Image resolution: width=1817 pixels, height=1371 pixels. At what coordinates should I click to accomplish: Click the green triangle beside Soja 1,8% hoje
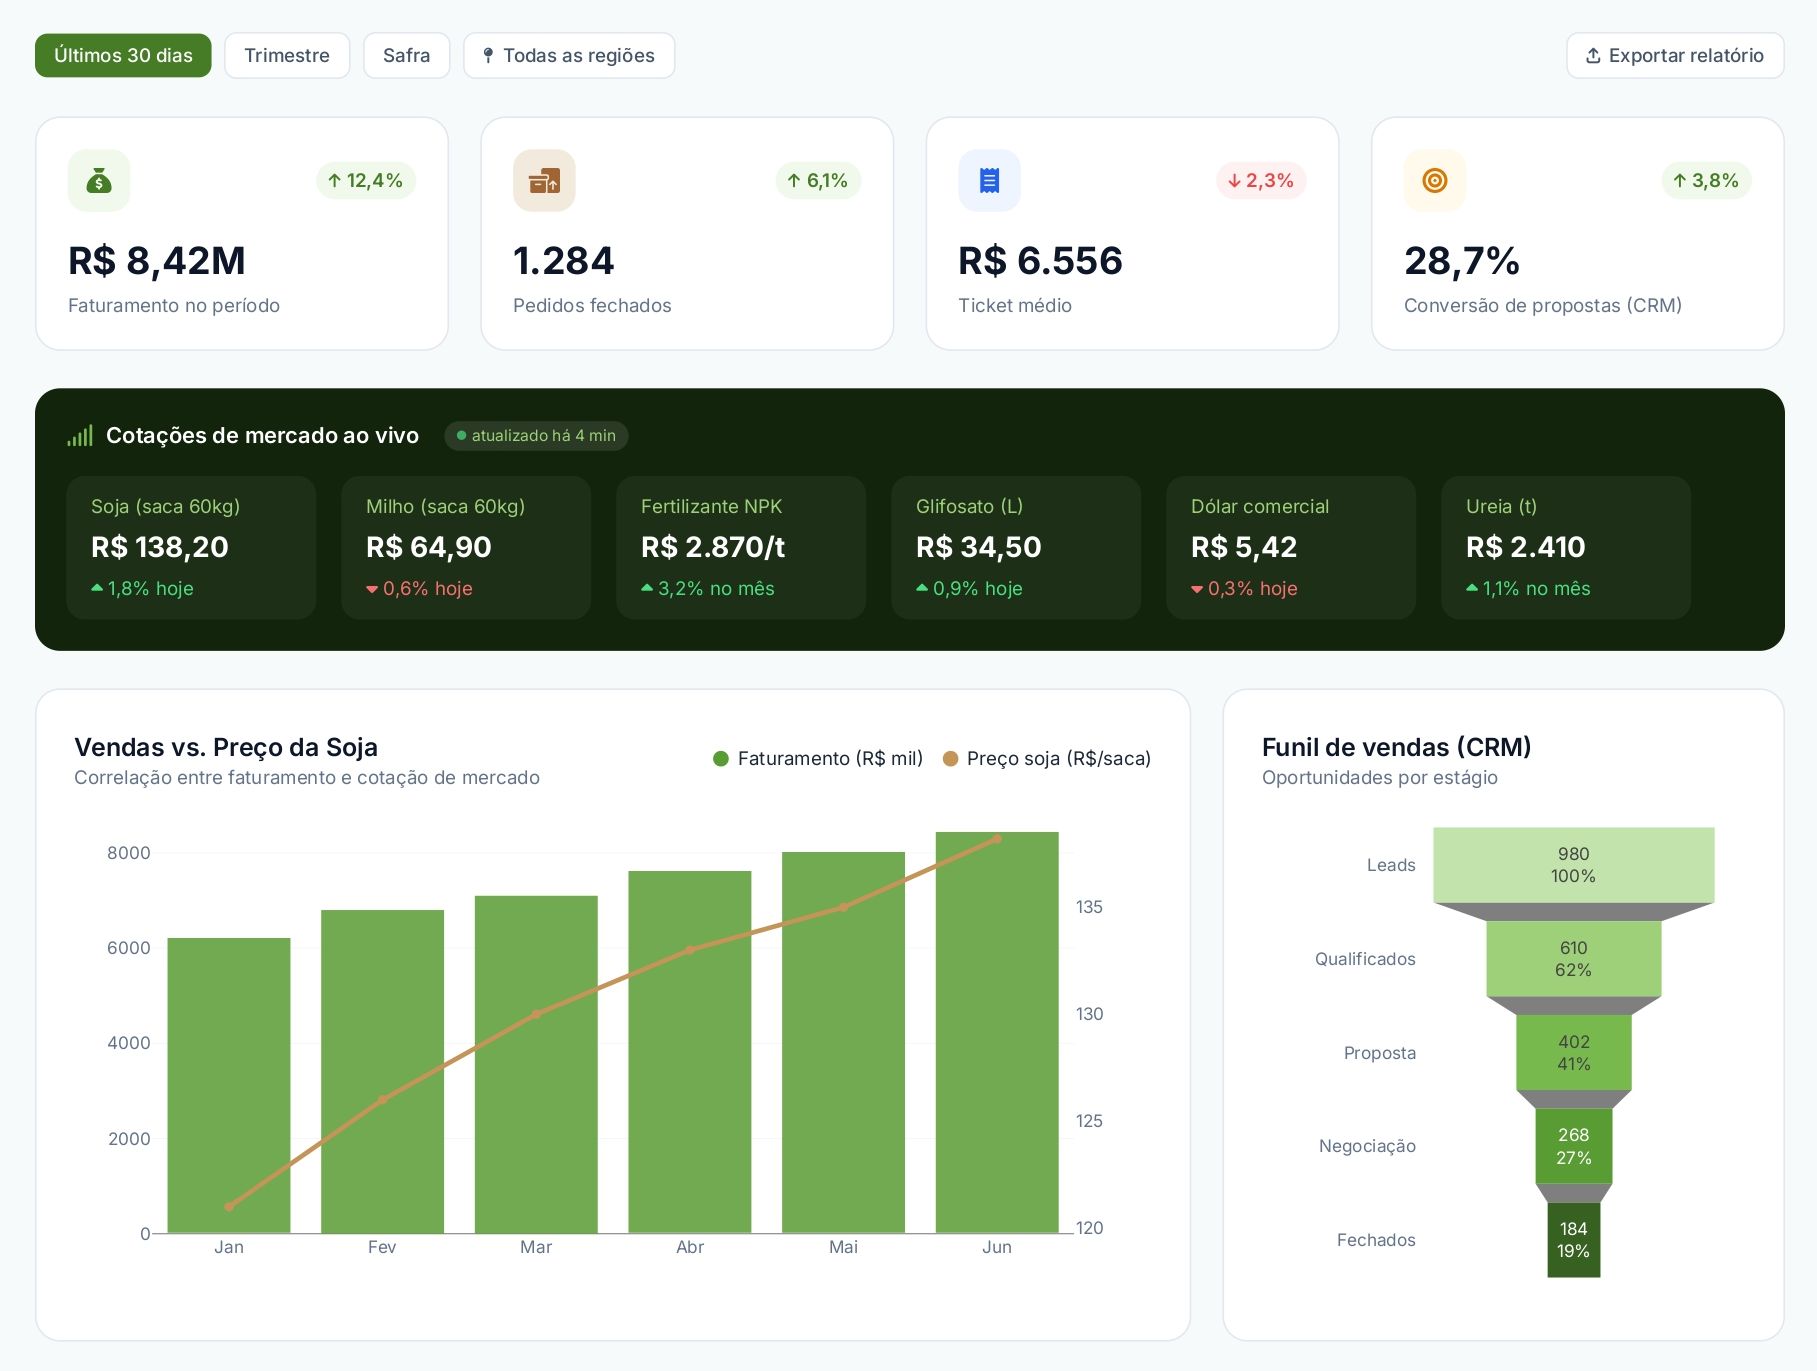[97, 588]
